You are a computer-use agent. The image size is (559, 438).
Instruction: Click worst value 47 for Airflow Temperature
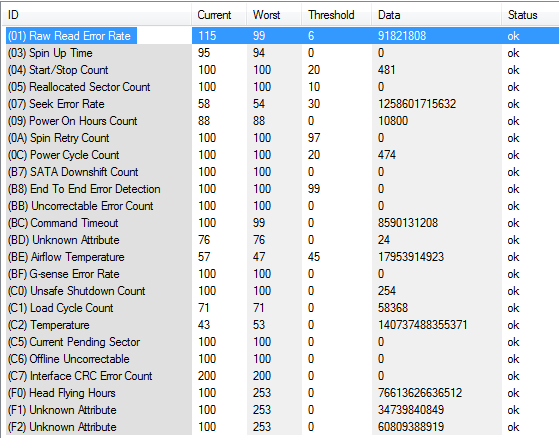[x=259, y=257]
